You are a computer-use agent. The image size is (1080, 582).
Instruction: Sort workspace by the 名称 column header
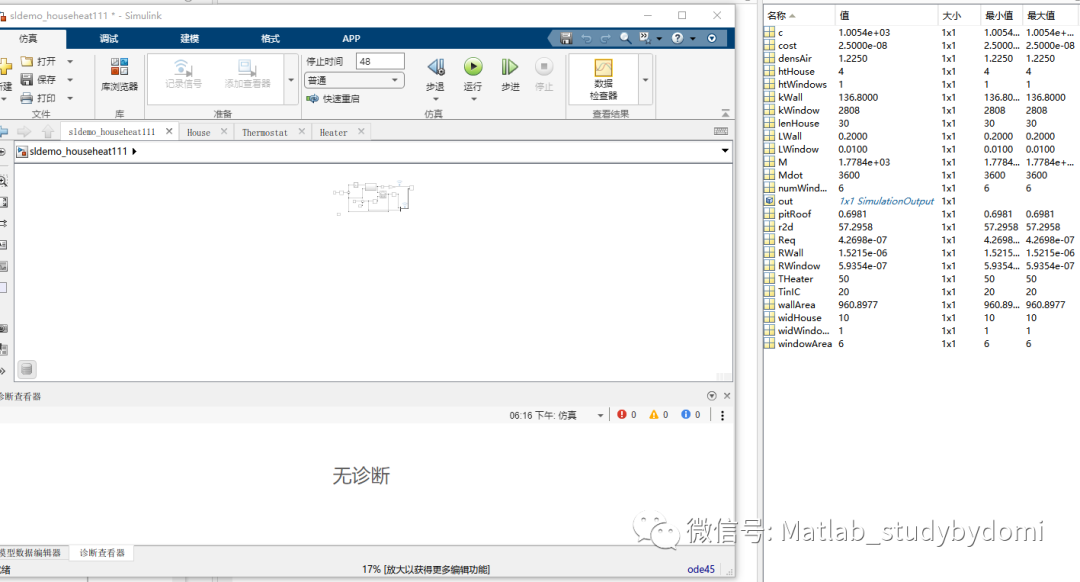tap(799, 16)
